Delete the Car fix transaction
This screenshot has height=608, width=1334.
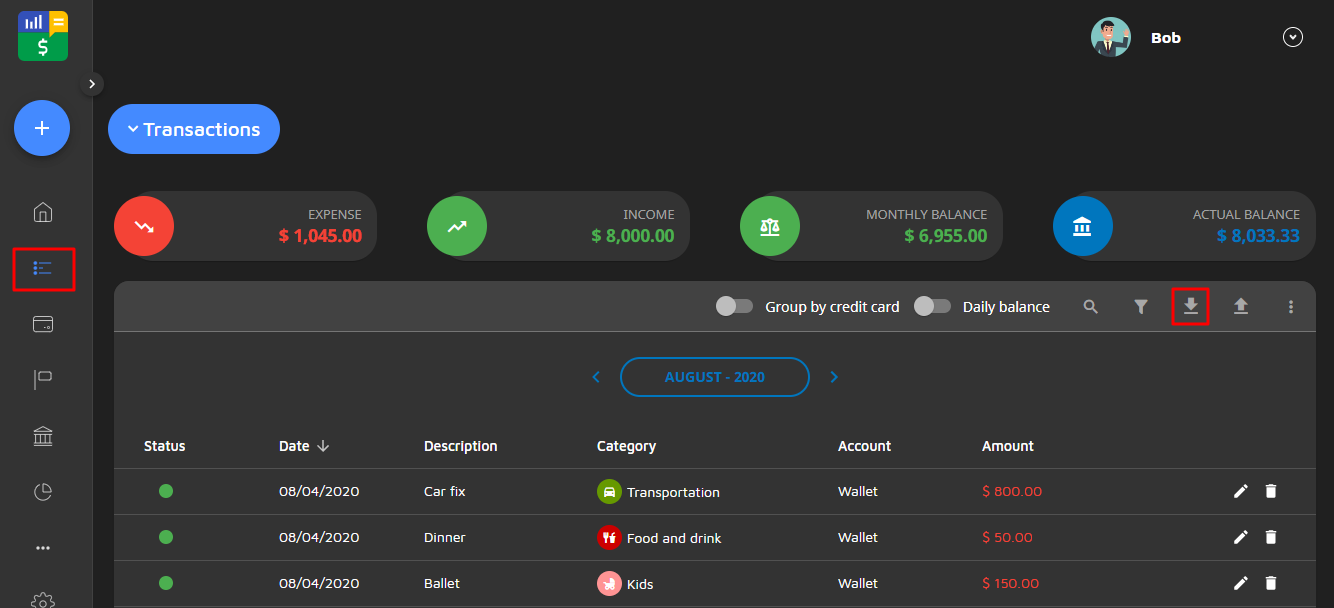coord(1271,491)
